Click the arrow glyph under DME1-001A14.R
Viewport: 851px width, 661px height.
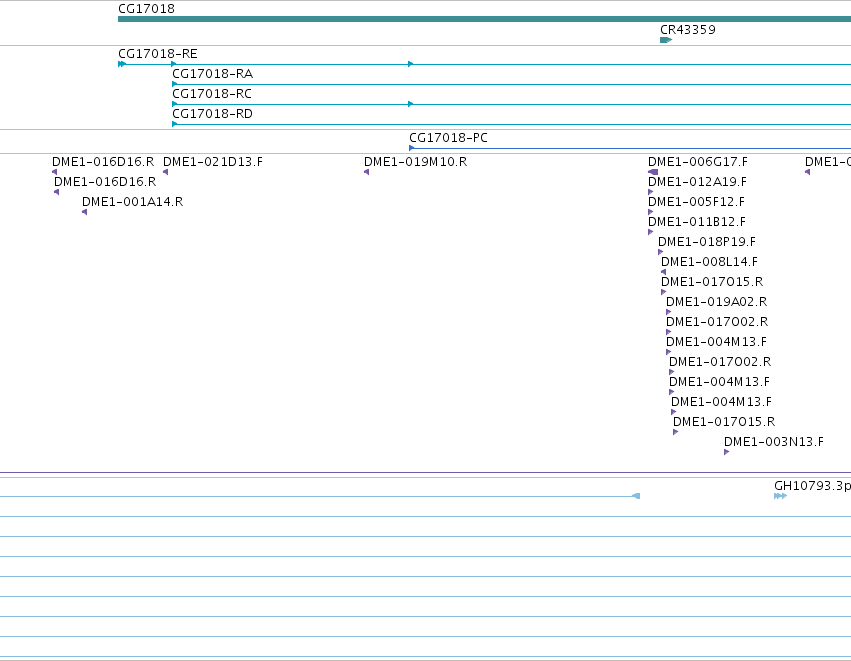coord(84,212)
